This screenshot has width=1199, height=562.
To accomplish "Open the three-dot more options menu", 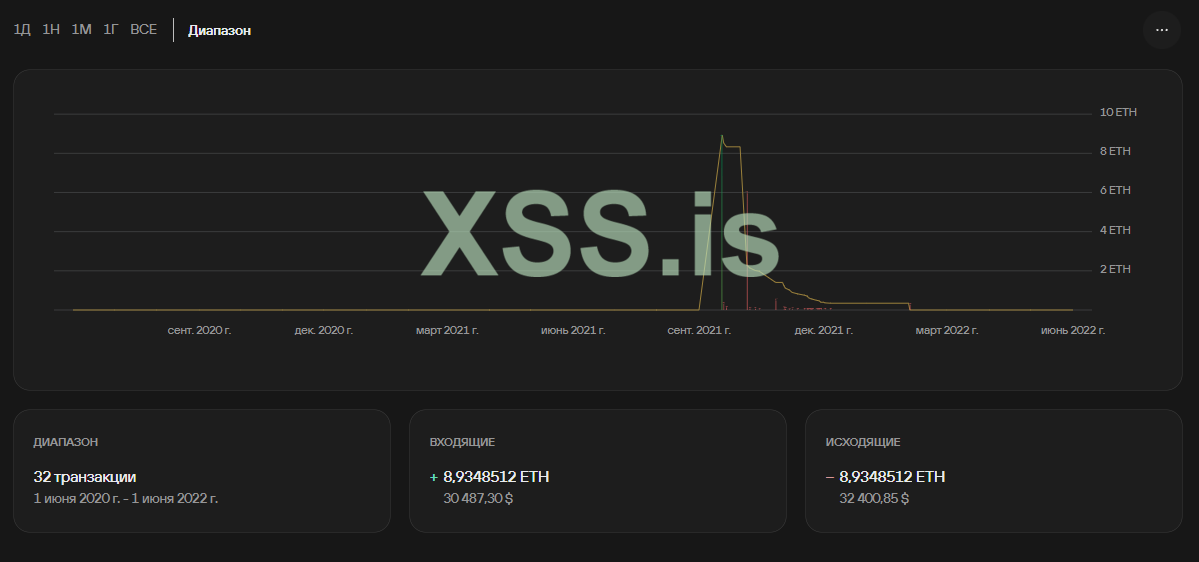I will point(1162,30).
